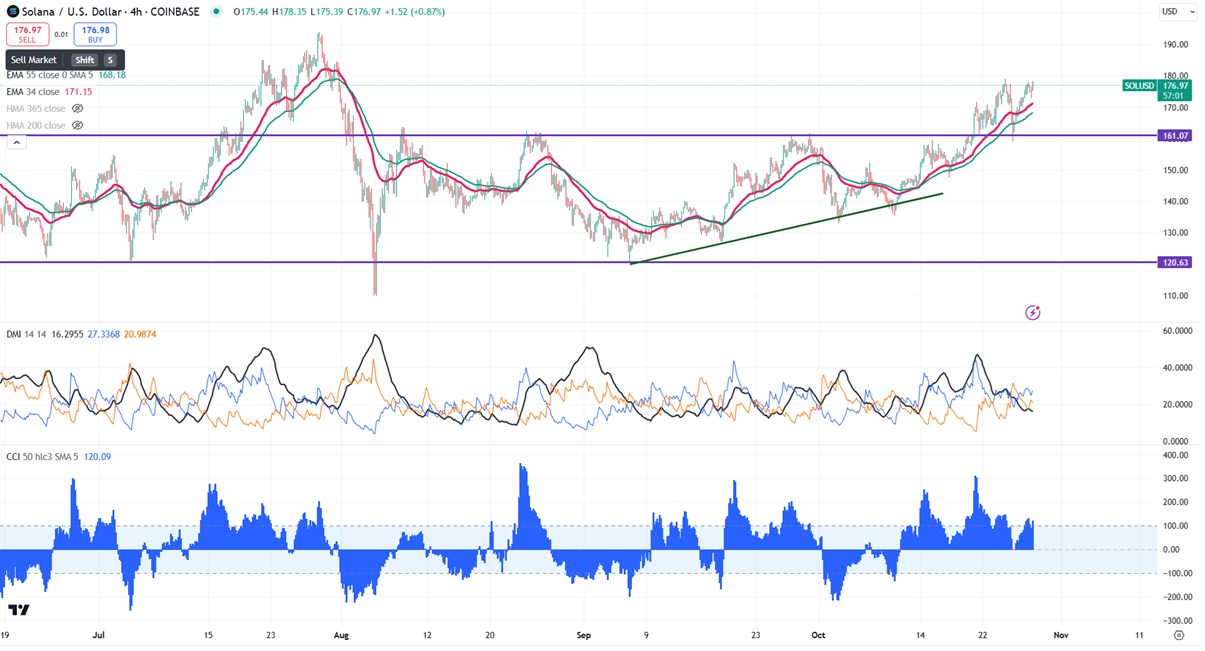Click the TradingView logo
This screenshot has width=1205, height=651.
point(18,610)
